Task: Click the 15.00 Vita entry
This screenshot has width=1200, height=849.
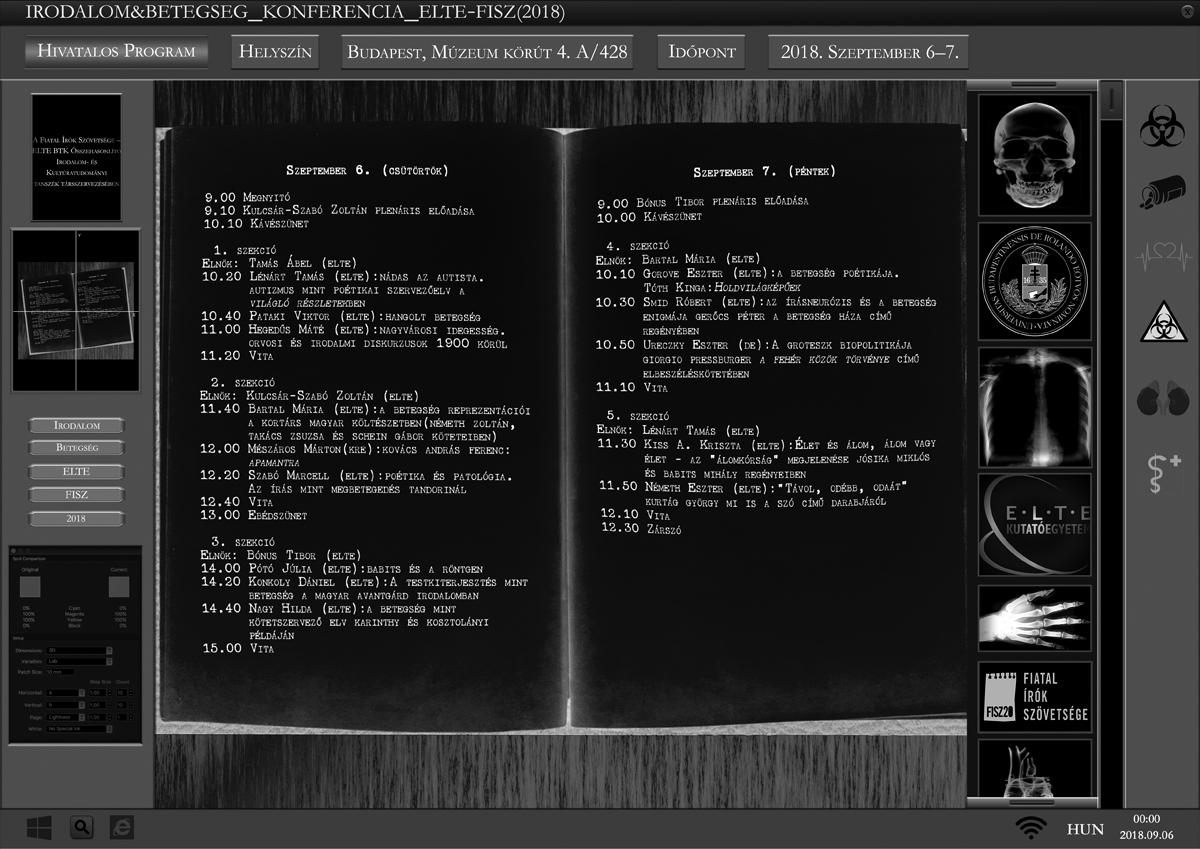Action: tap(237, 648)
